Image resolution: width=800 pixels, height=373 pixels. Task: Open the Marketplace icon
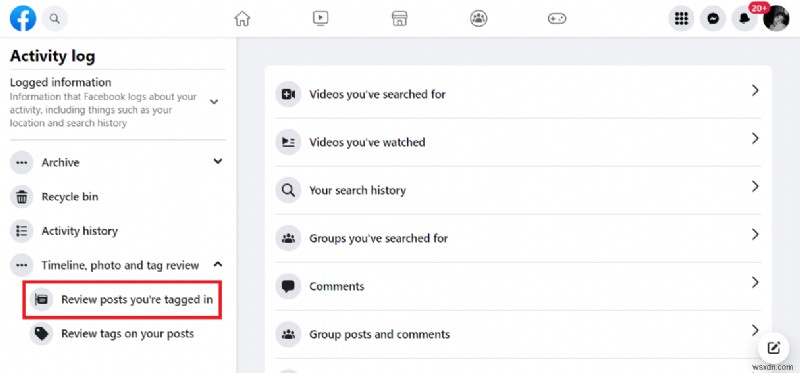399,19
